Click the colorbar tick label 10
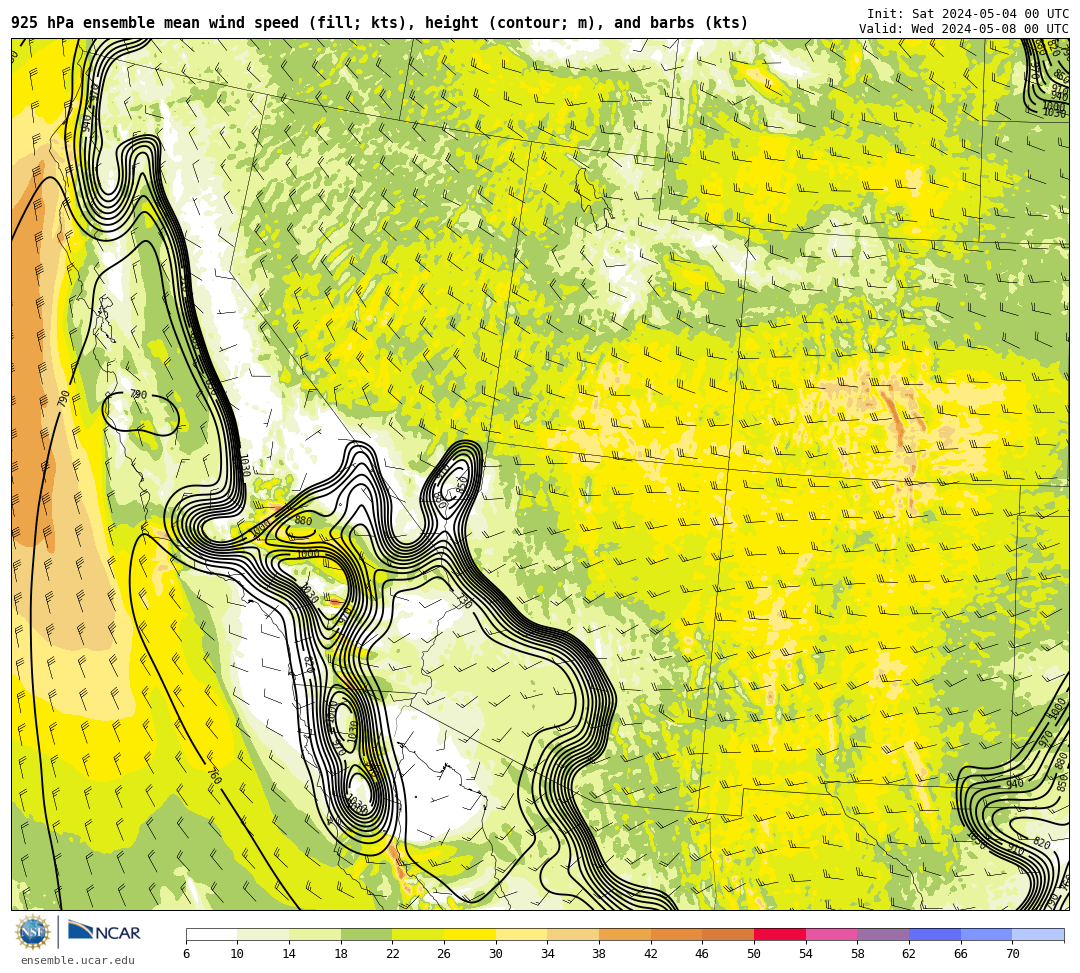The image size is (1080, 973). pyautogui.click(x=237, y=954)
